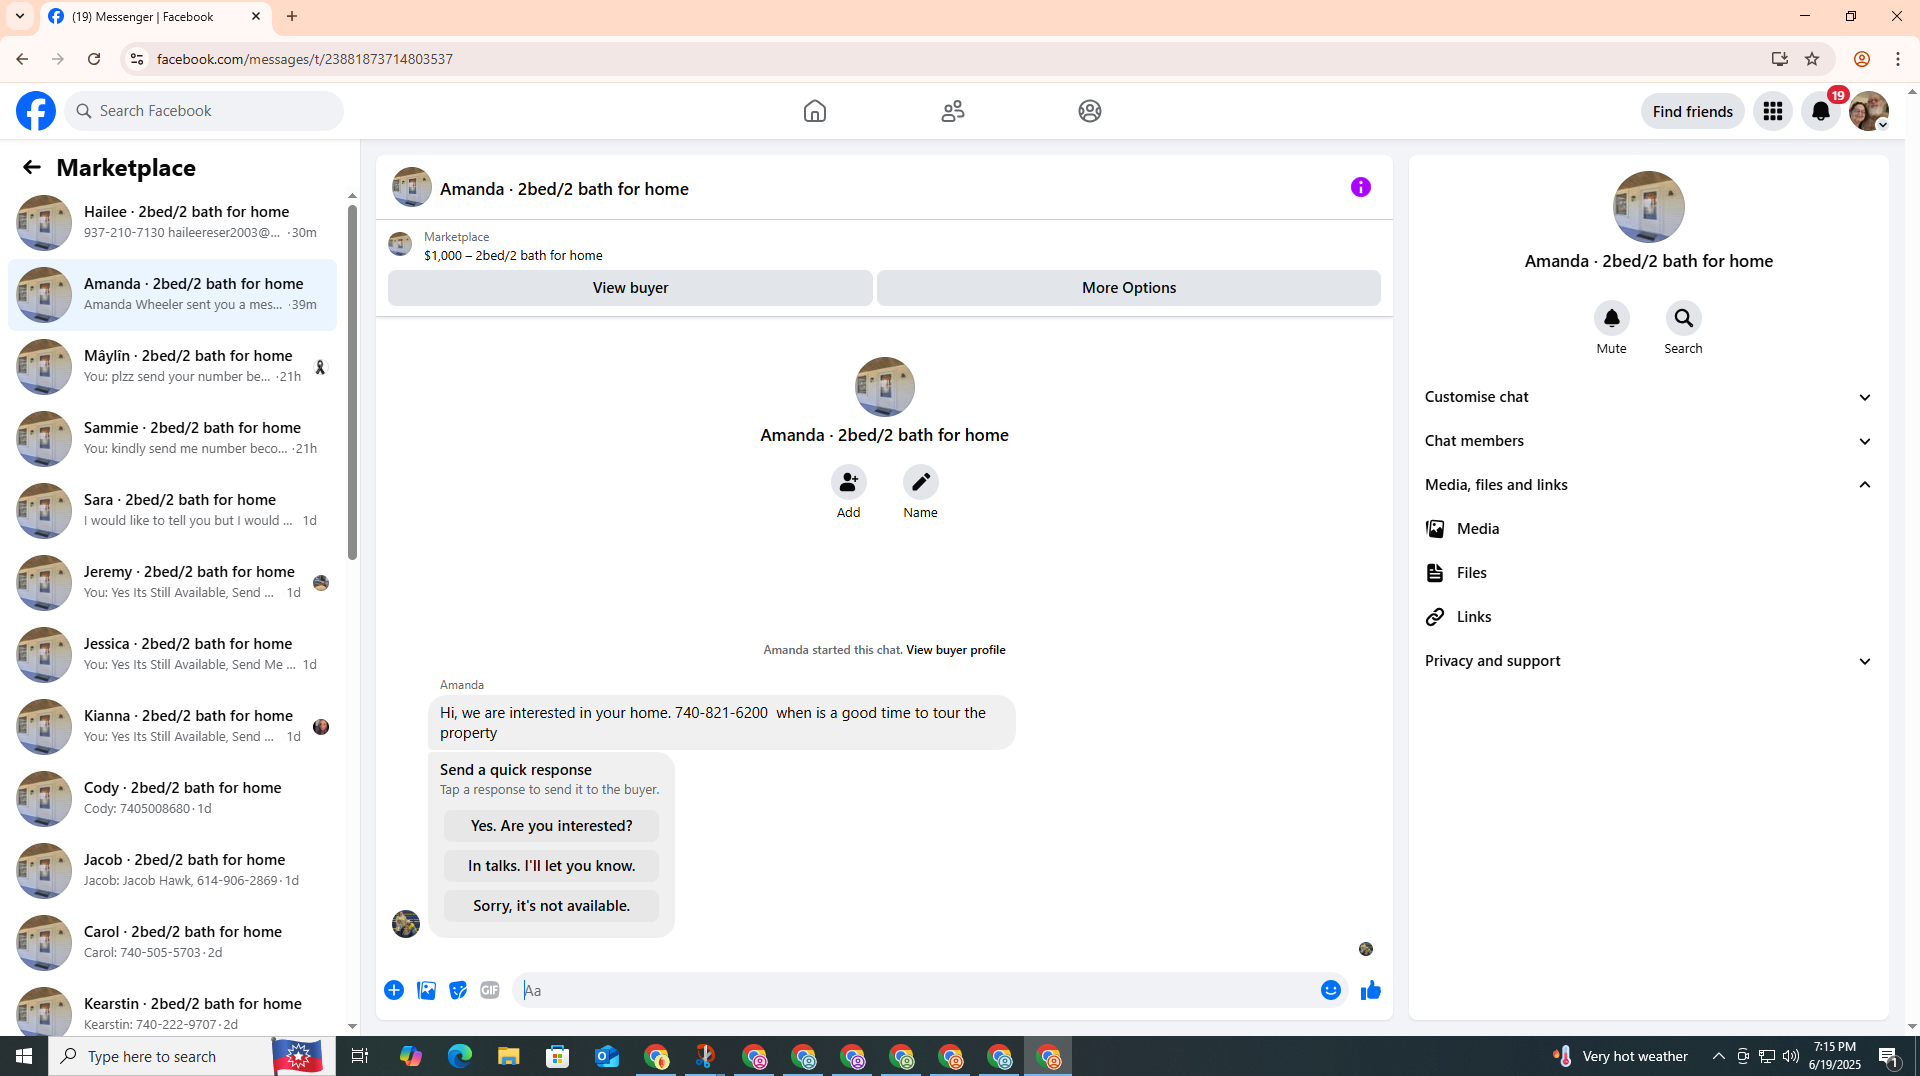The width and height of the screenshot is (1920, 1076).
Task: Open Kianna's conversation
Action: pyautogui.click(x=172, y=727)
